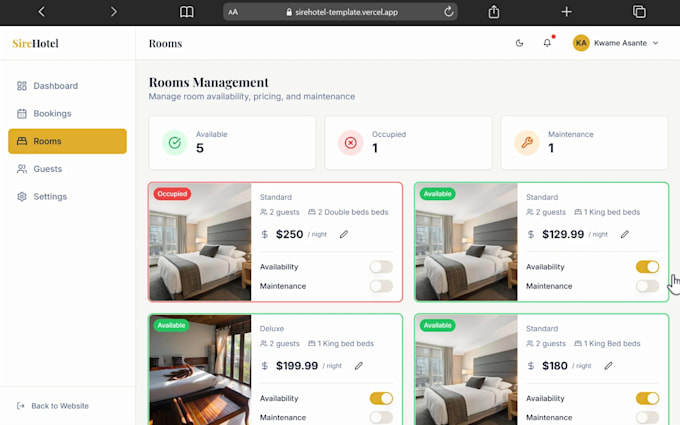Open the $250 Standard room photo

pos(200,242)
